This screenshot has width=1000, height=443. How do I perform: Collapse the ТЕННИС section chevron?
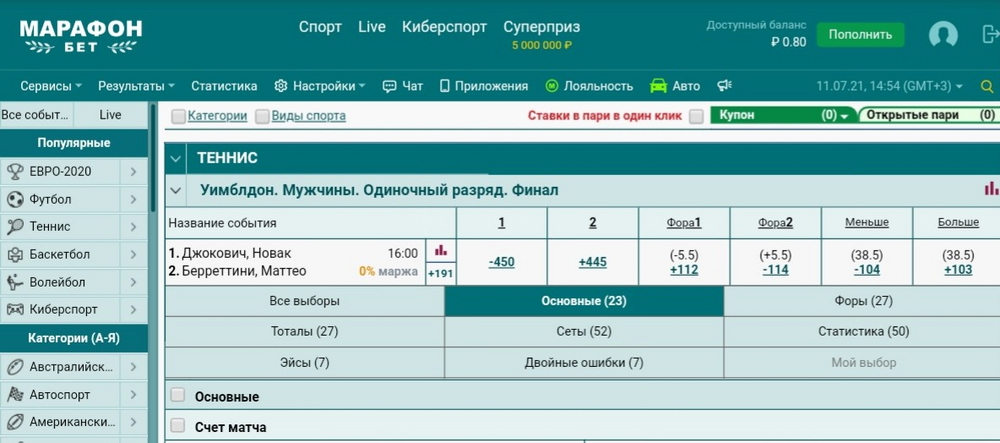(x=176, y=158)
